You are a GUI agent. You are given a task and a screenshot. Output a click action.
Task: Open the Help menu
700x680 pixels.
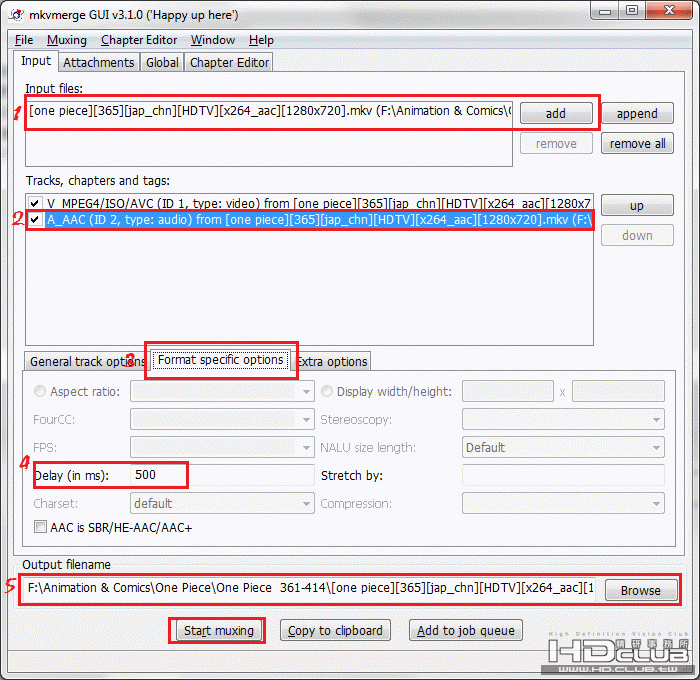click(x=261, y=40)
